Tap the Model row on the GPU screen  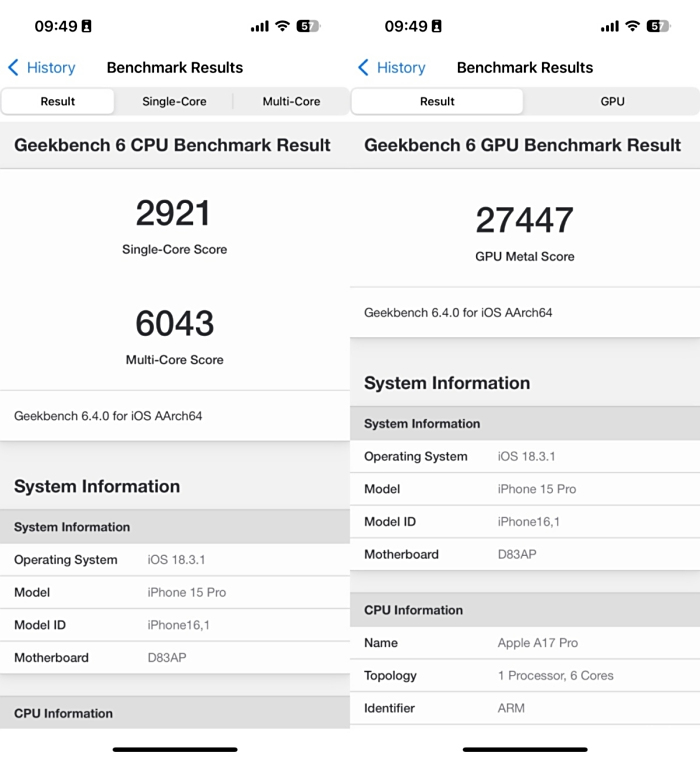pyautogui.click(x=525, y=489)
